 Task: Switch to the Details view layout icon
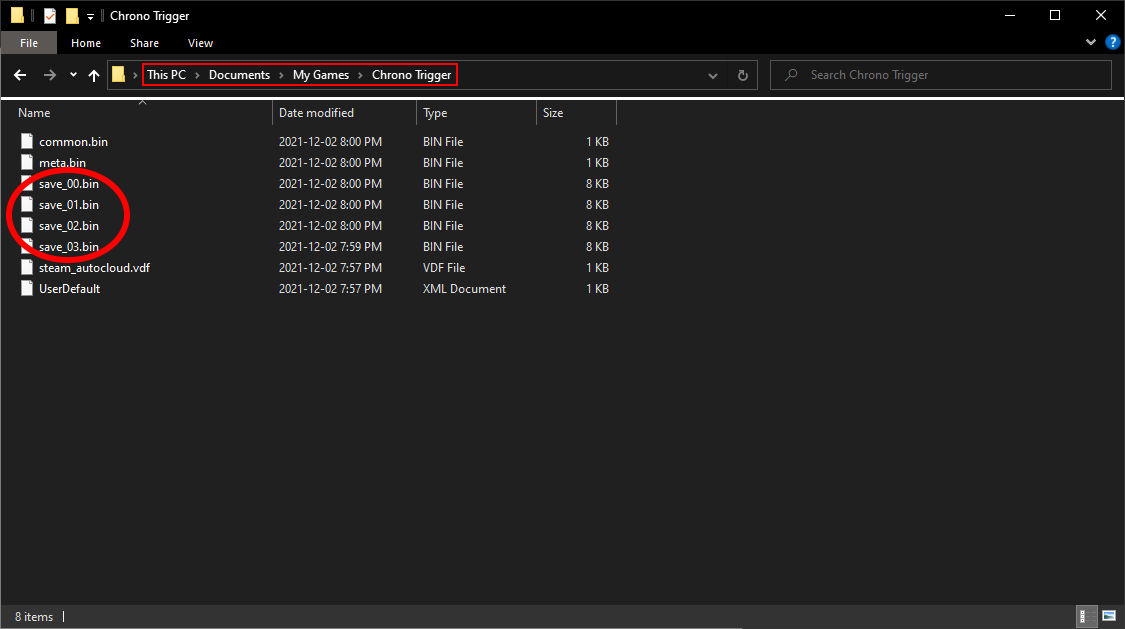(x=1087, y=616)
